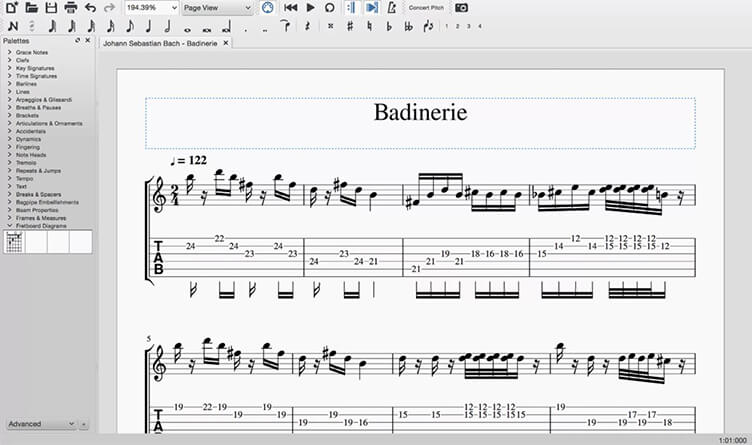This screenshot has height=445, width=752.
Task: Select the 2/4 time signature
Action: pyautogui.click(x=175, y=195)
